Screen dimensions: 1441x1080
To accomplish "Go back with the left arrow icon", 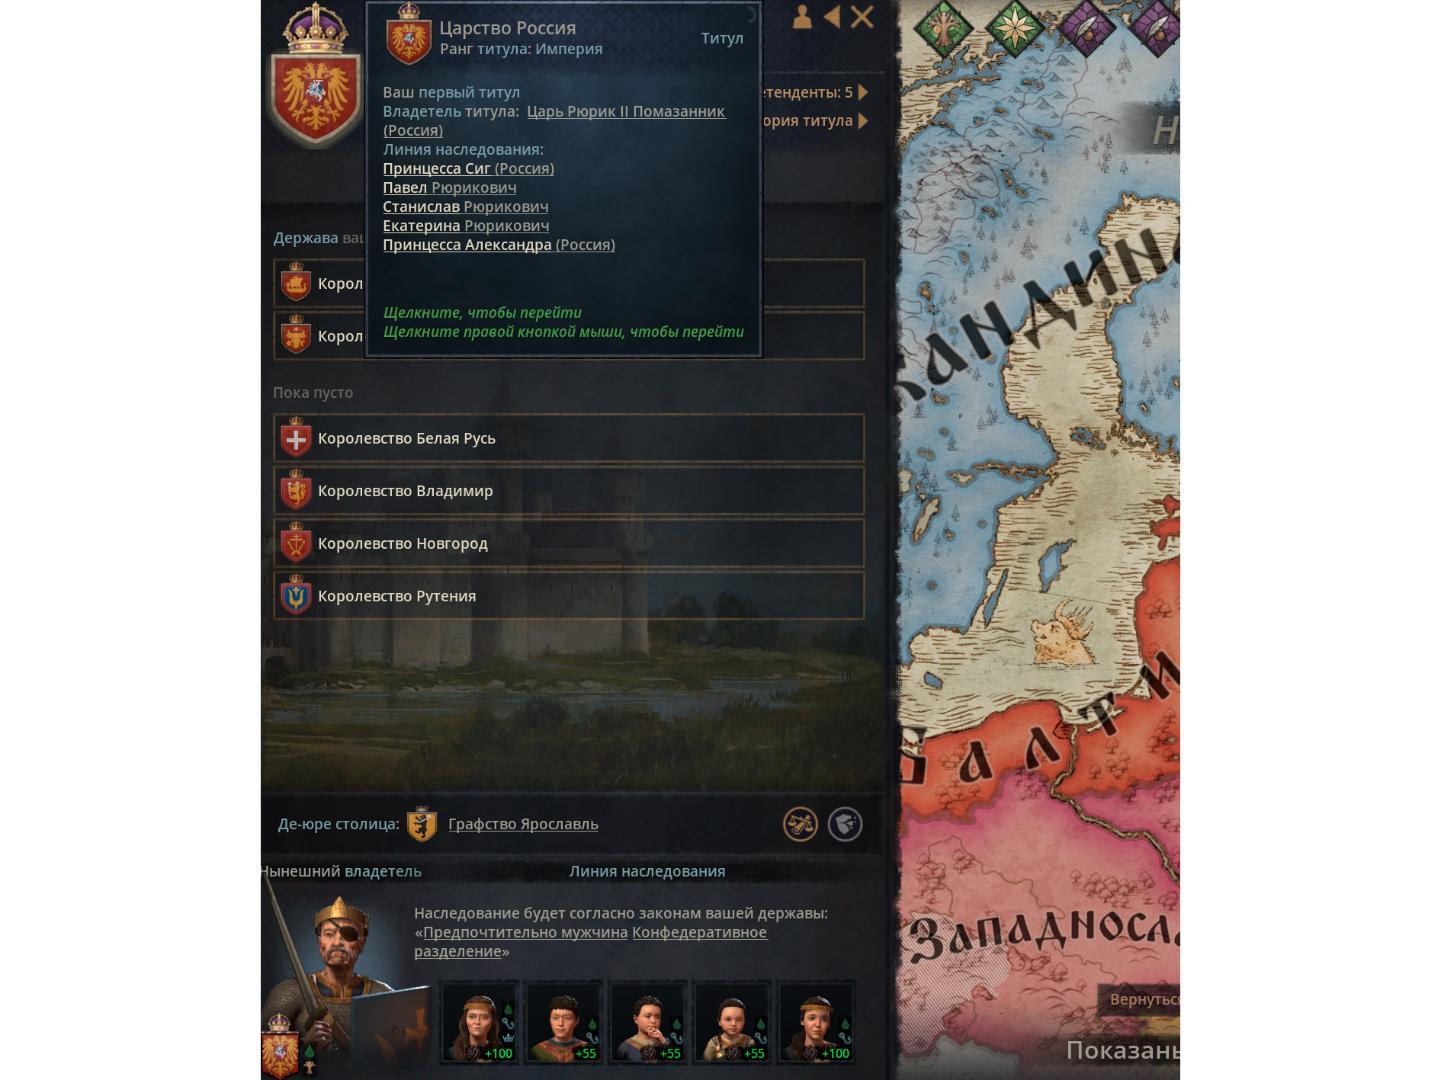I will (x=832, y=16).
